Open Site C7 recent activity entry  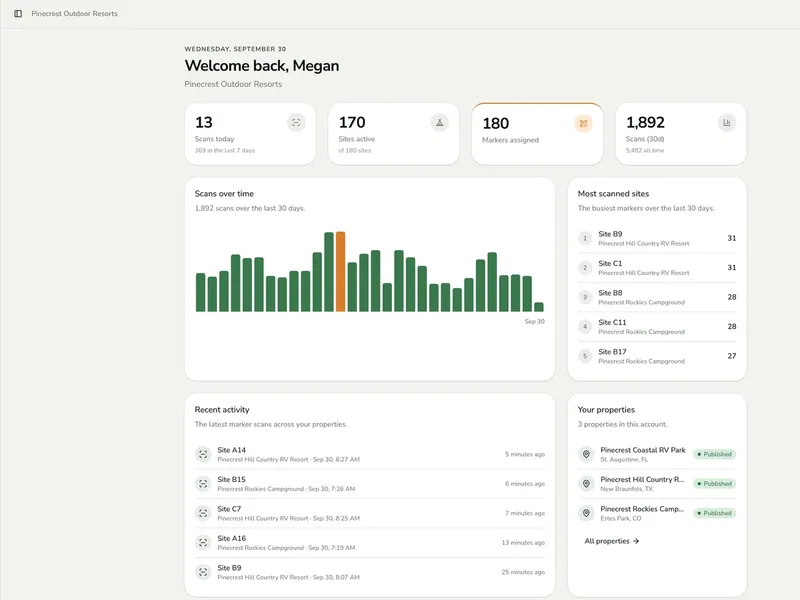[370, 513]
